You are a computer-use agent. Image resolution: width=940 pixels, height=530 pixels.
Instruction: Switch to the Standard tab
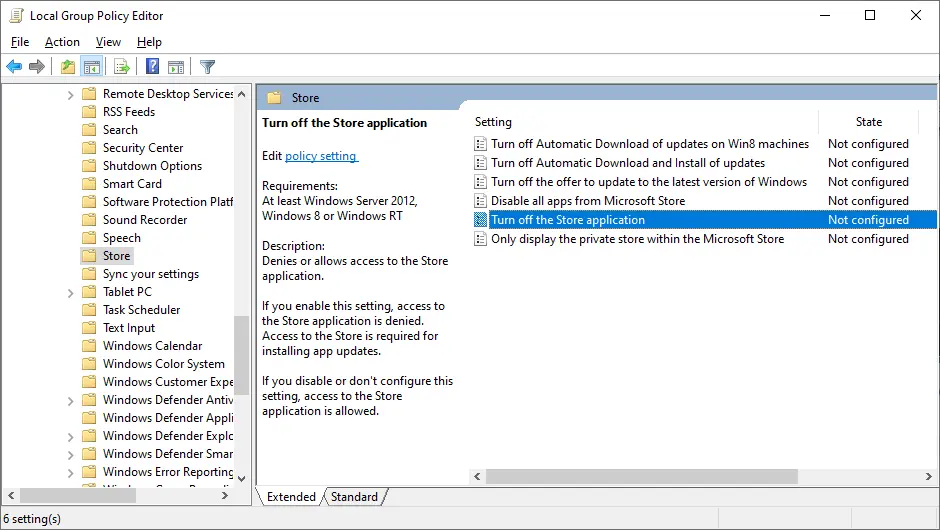coord(354,497)
